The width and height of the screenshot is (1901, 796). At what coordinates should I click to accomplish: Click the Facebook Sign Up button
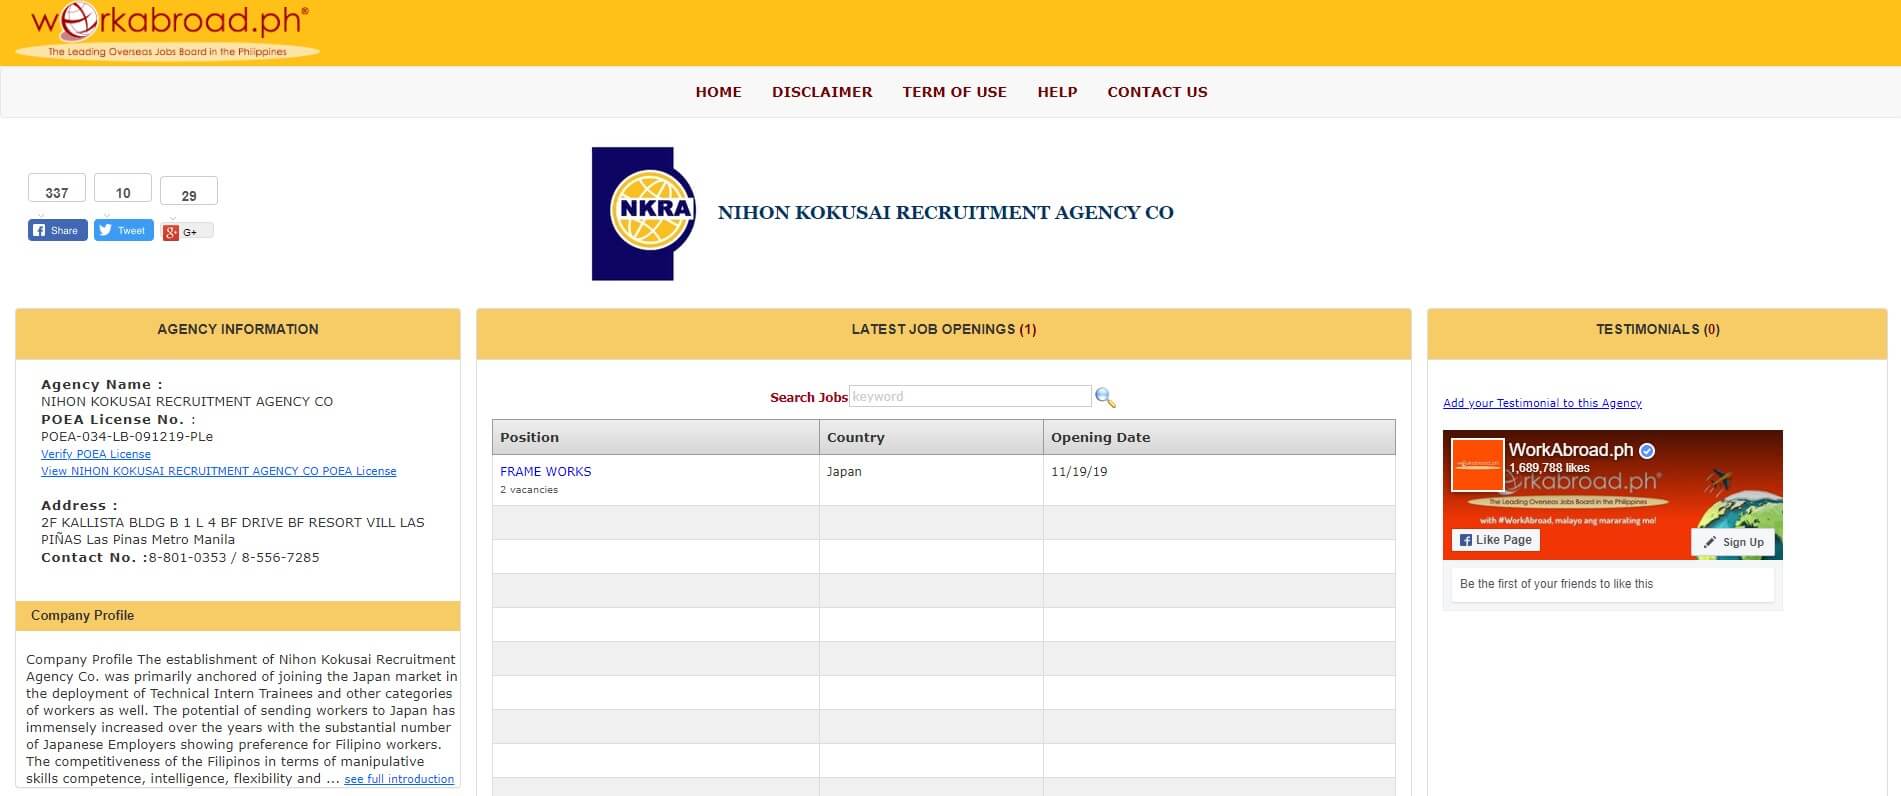pyautogui.click(x=1733, y=542)
